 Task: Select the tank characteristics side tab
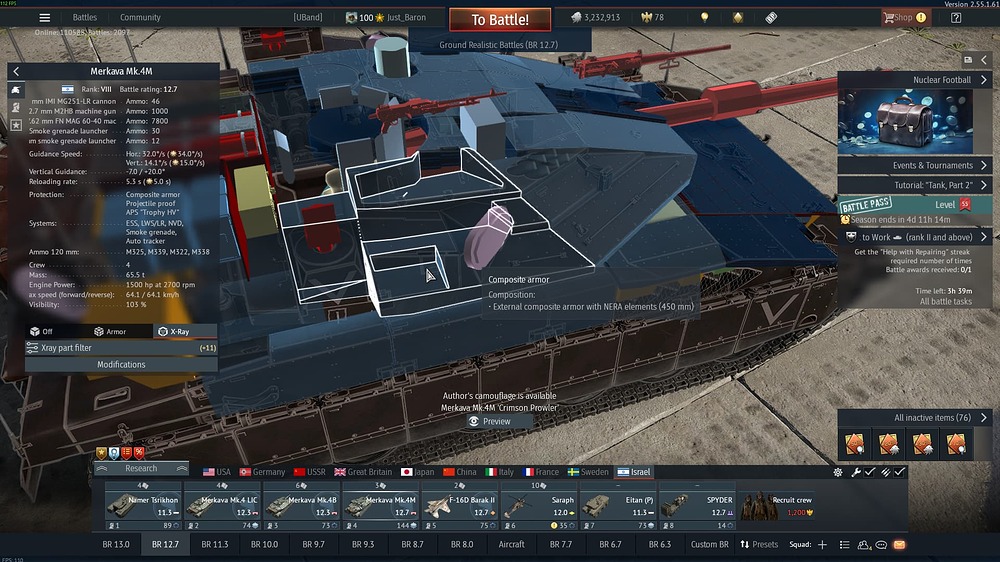pos(16,90)
